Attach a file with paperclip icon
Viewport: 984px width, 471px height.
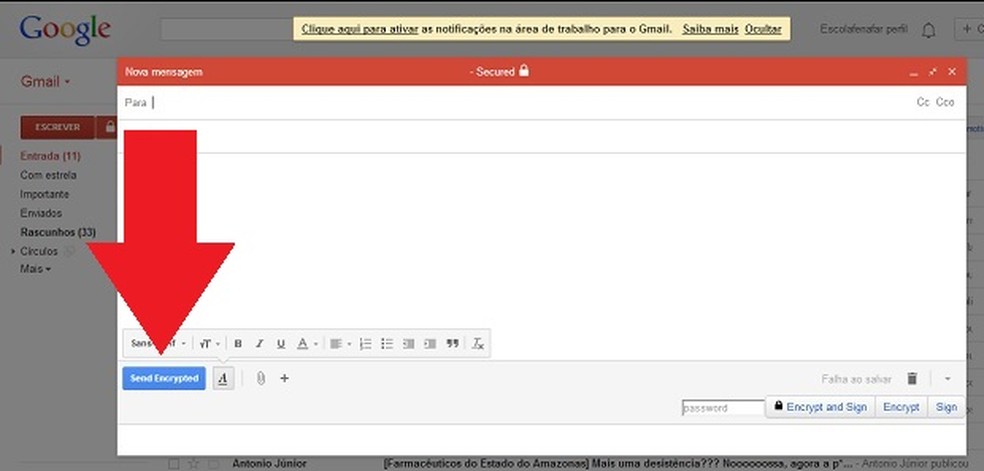click(260, 378)
